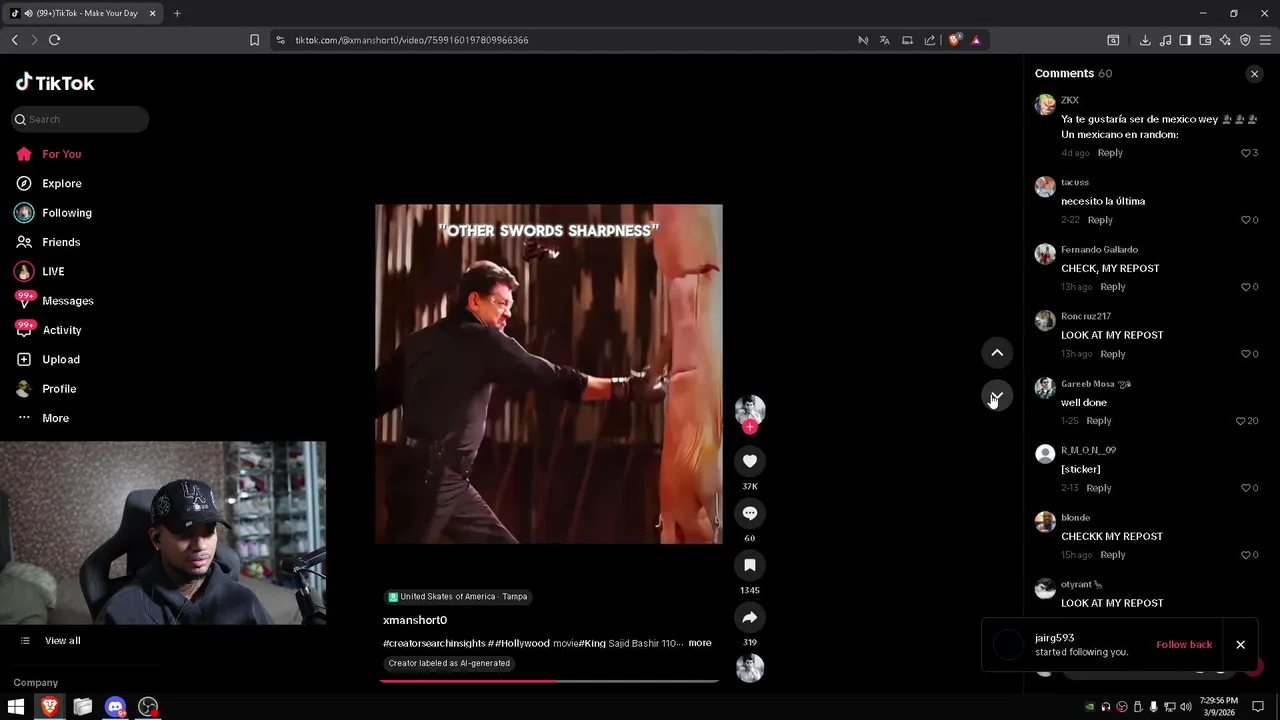Click the TikTok logo
Screen dimensions: 1280x720
55,83
